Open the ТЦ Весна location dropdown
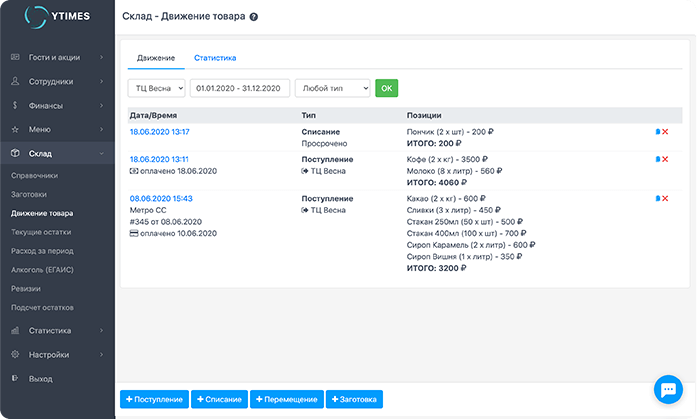The width and height of the screenshot is (697, 419). pos(157,88)
